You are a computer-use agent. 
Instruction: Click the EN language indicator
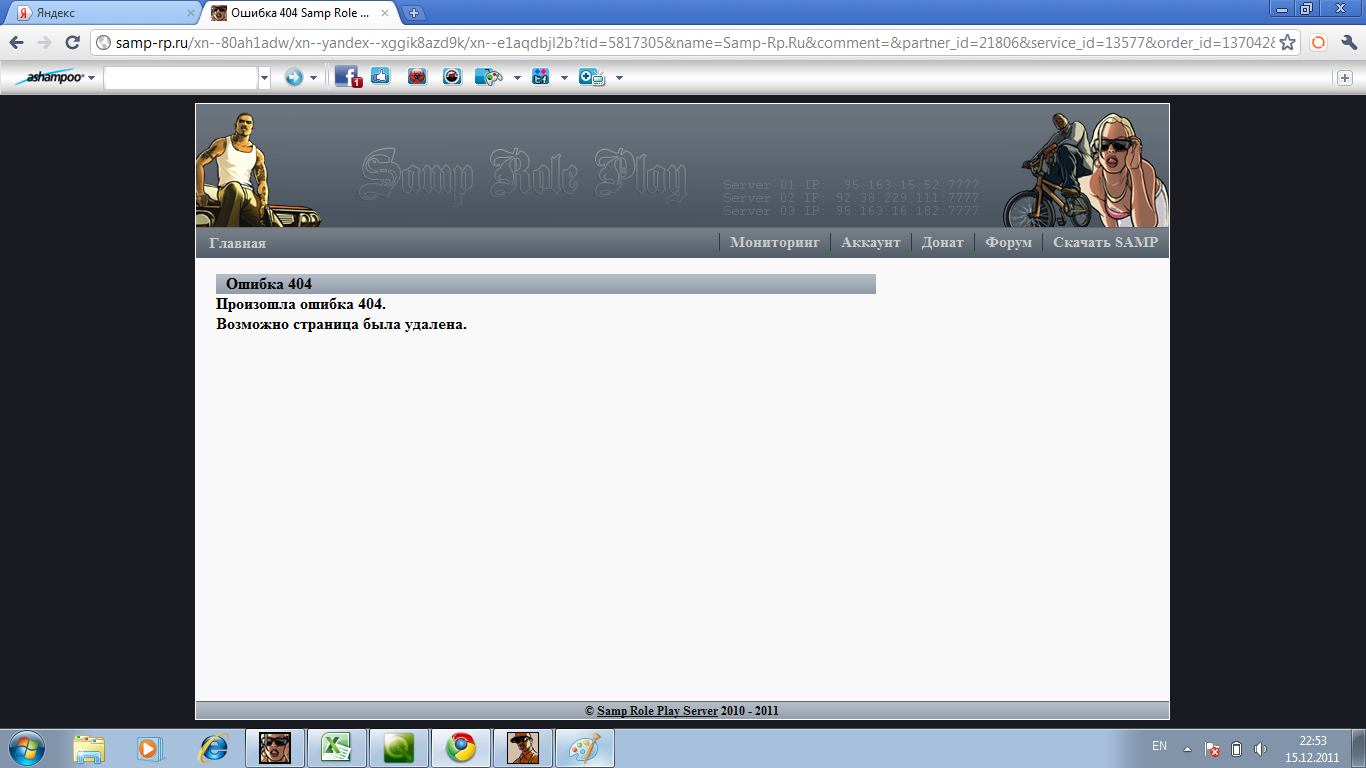tap(1160, 746)
